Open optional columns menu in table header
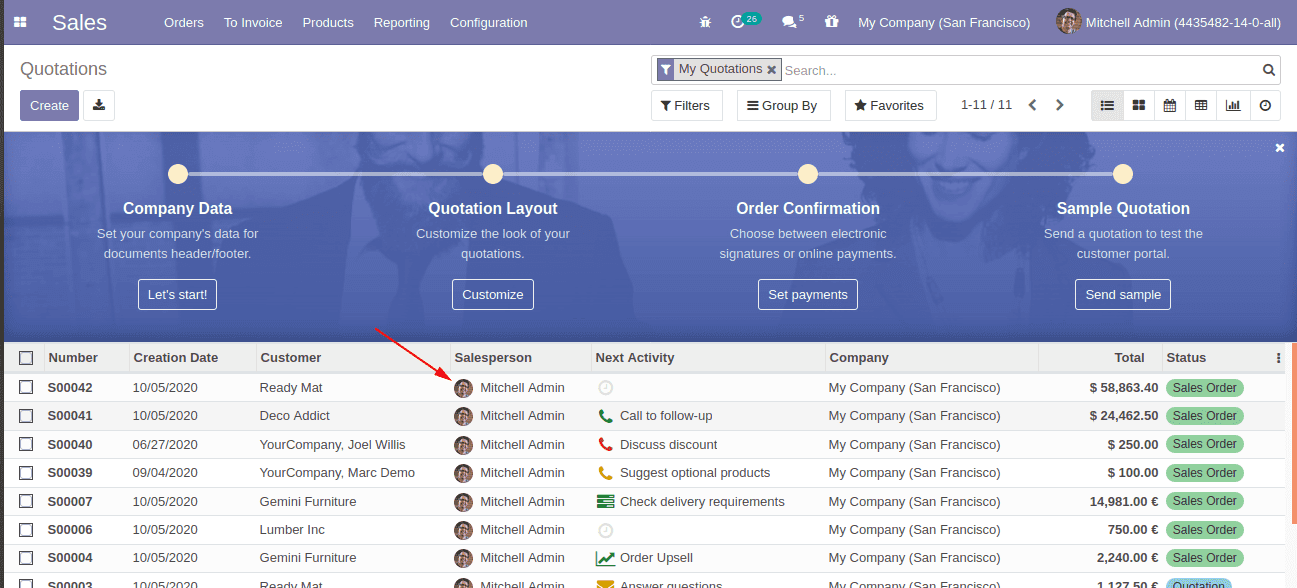 1278,358
